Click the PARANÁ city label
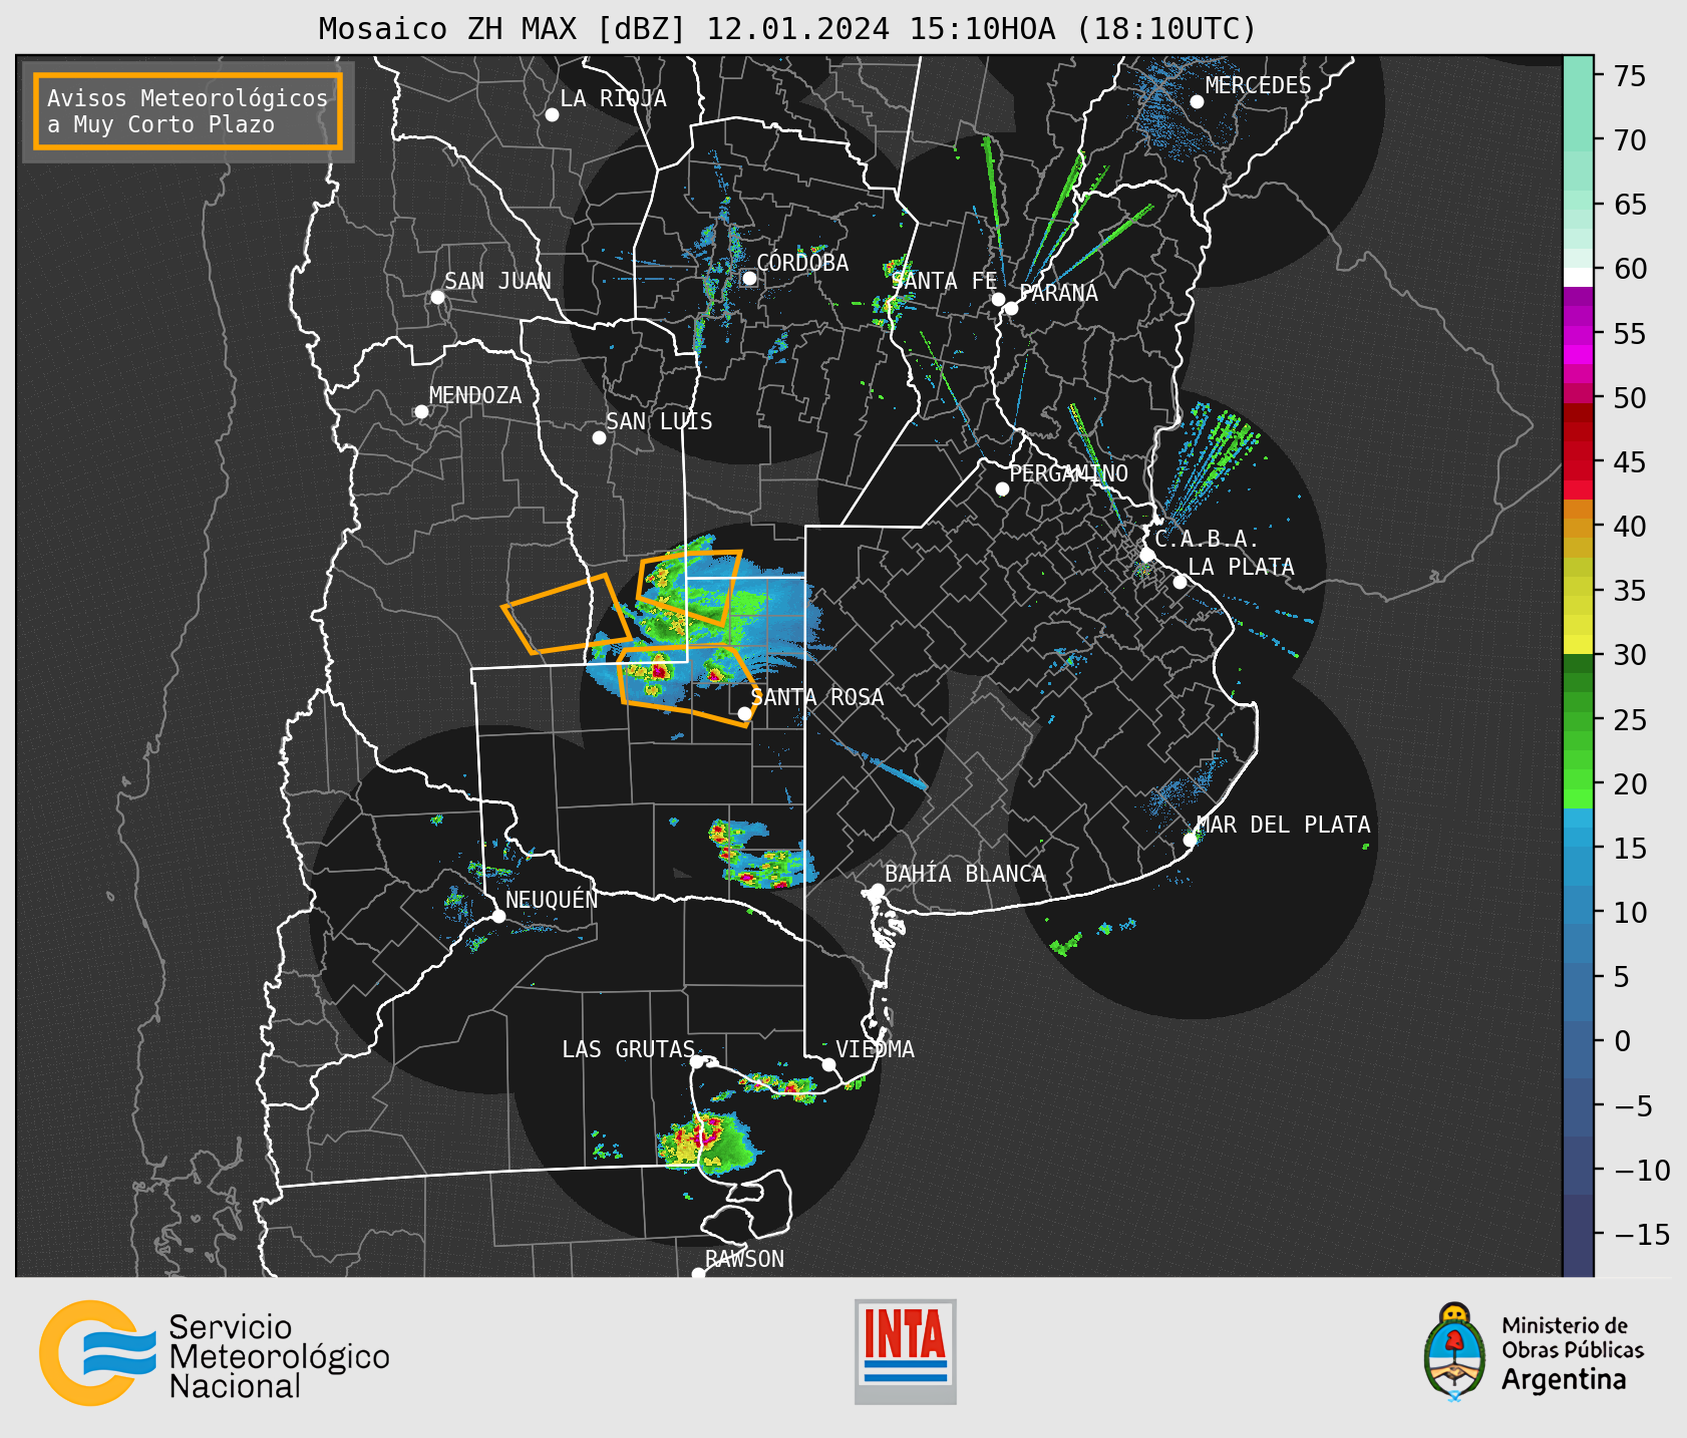This screenshot has height=1438, width=1687. [1058, 293]
